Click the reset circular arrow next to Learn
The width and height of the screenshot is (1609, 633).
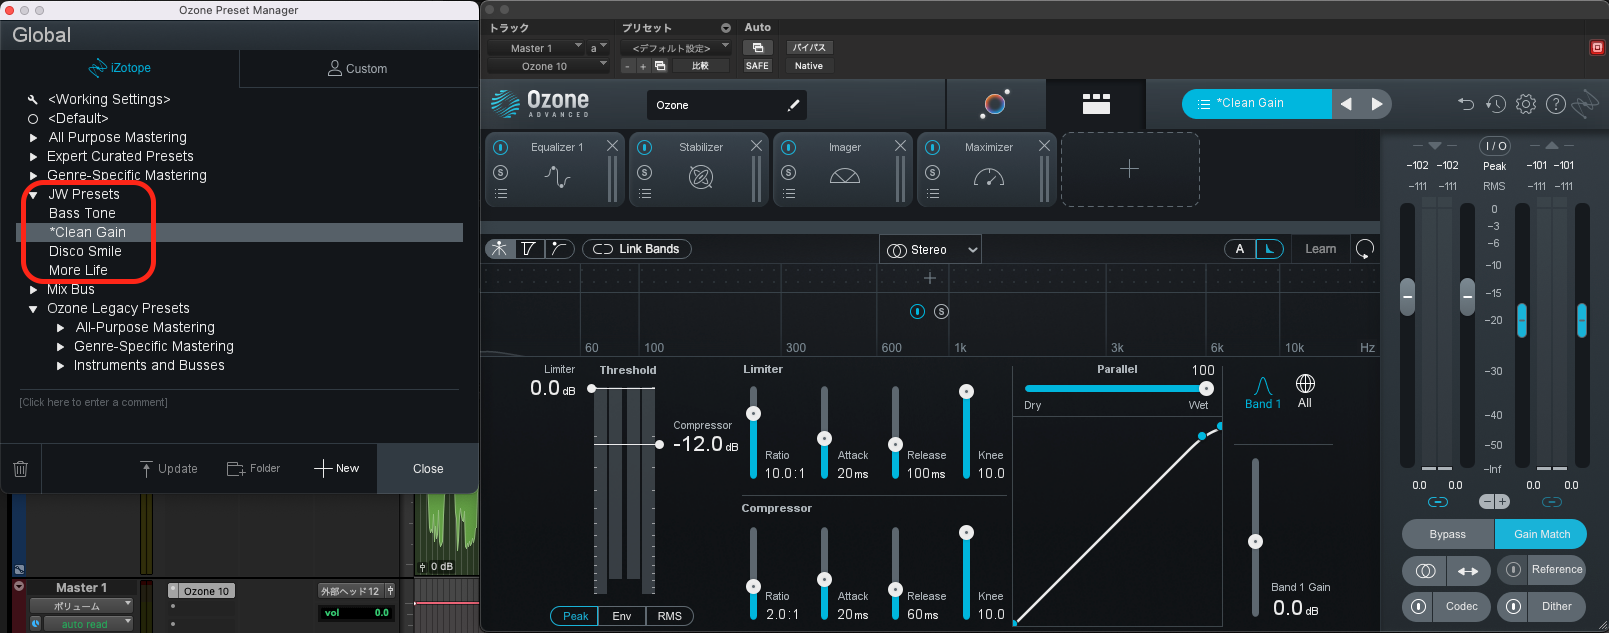[x=1365, y=249]
